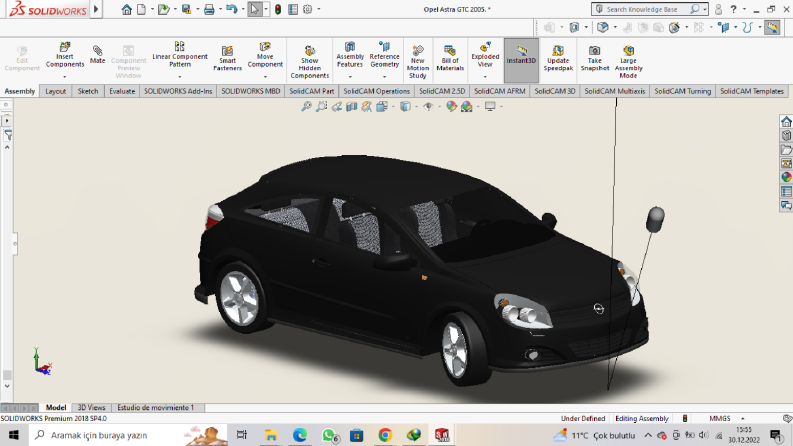This screenshot has width=793, height=446.
Task: Open Estudio de movimiento 1 tab
Action: pos(155,408)
